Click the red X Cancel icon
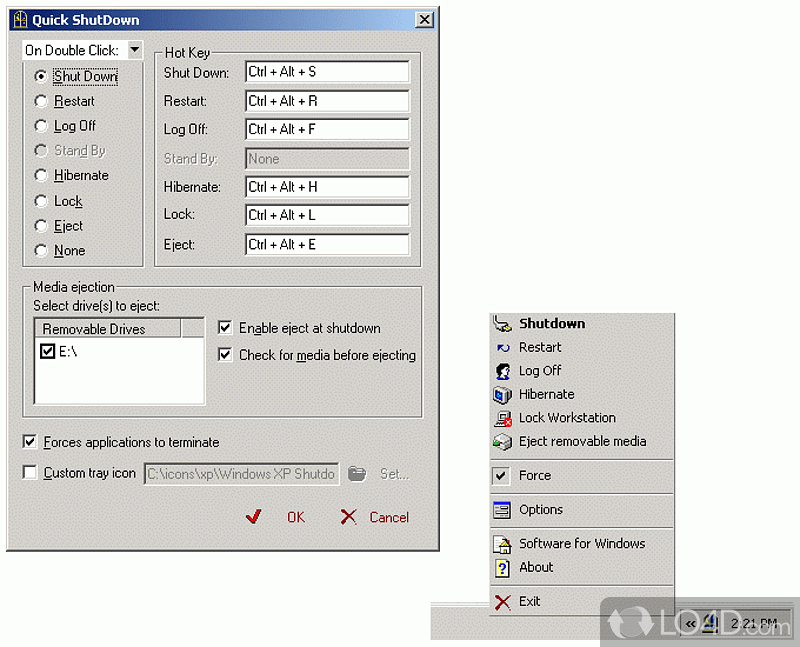 tap(348, 517)
